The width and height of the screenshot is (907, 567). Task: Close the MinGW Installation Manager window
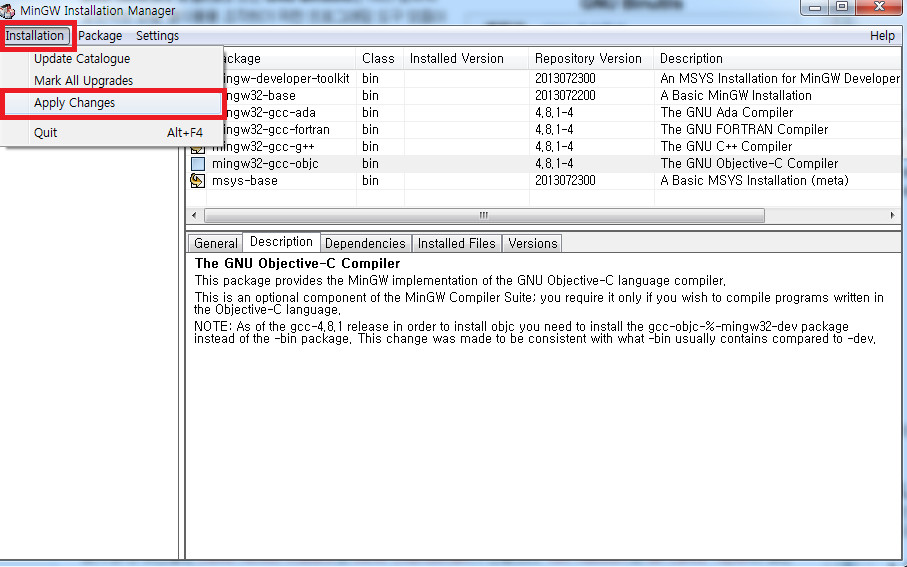pos(880,8)
